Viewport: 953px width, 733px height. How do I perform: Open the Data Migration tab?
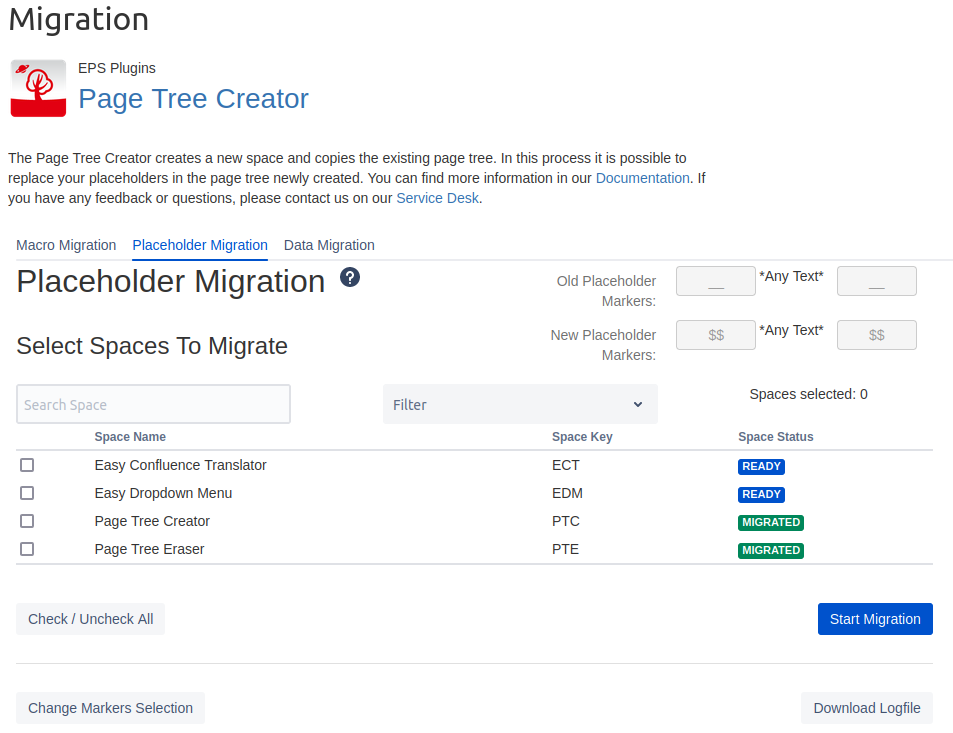coord(329,245)
